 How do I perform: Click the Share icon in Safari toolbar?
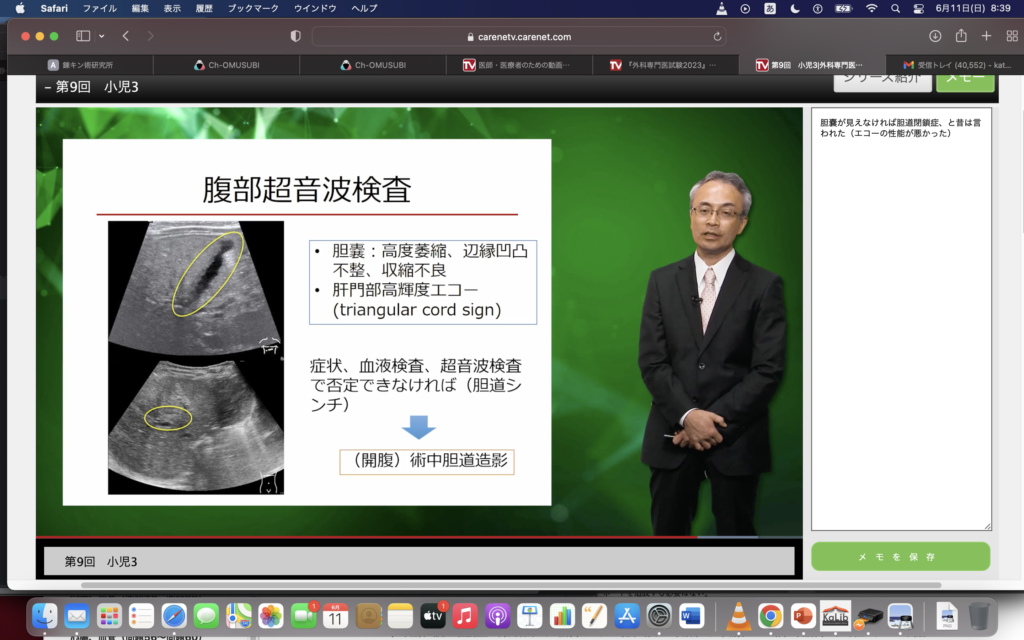pos(961,36)
